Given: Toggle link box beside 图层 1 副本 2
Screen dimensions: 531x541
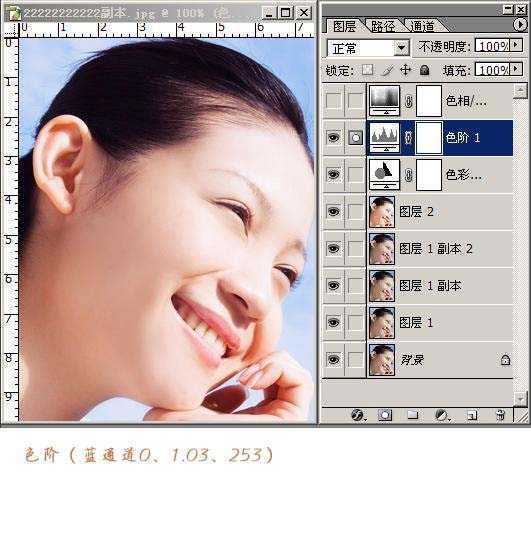Looking at the screenshot, I should tap(355, 249).
